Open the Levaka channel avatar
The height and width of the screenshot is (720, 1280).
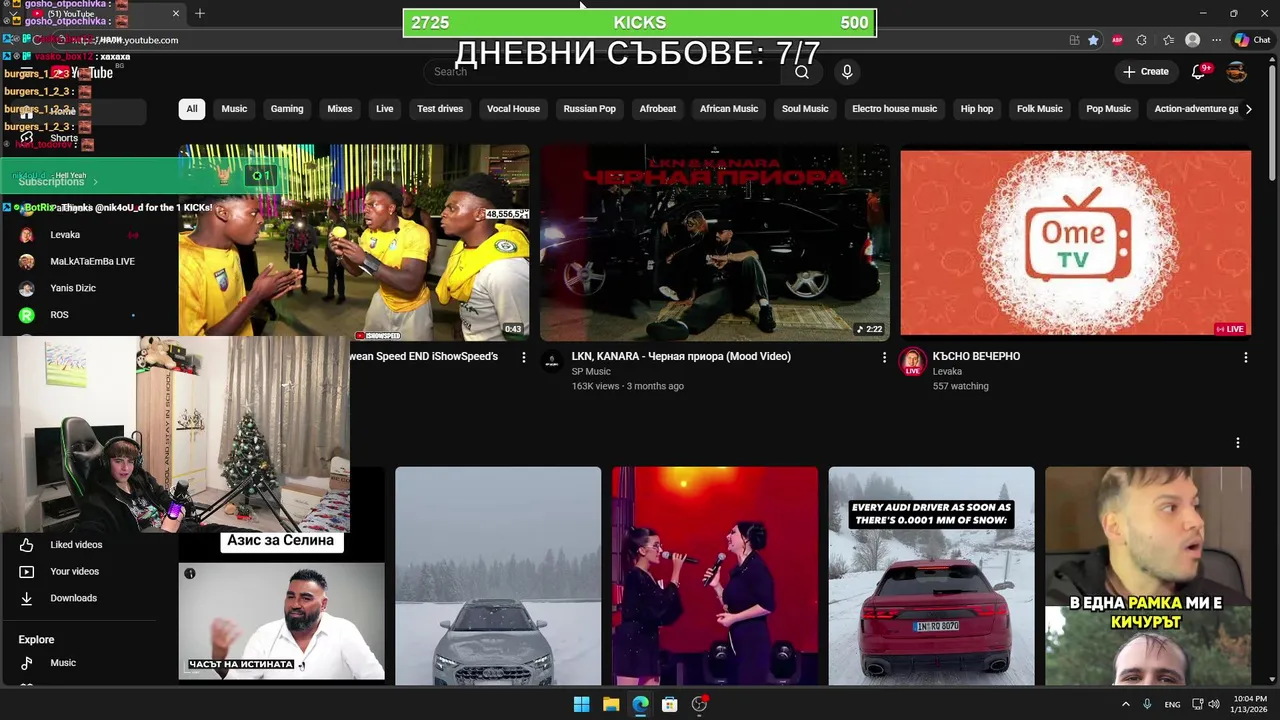click(912, 362)
